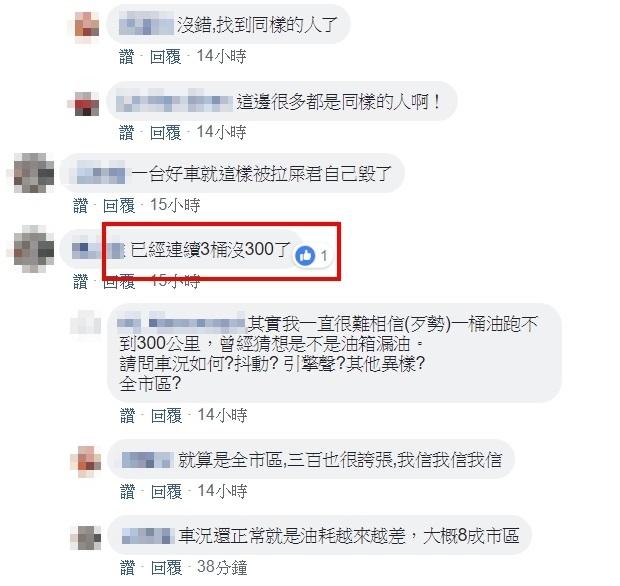Open avatar of commenter saying 沒錯,找到同樣的人了
The height and width of the screenshot is (586, 620).
point(87,24)
